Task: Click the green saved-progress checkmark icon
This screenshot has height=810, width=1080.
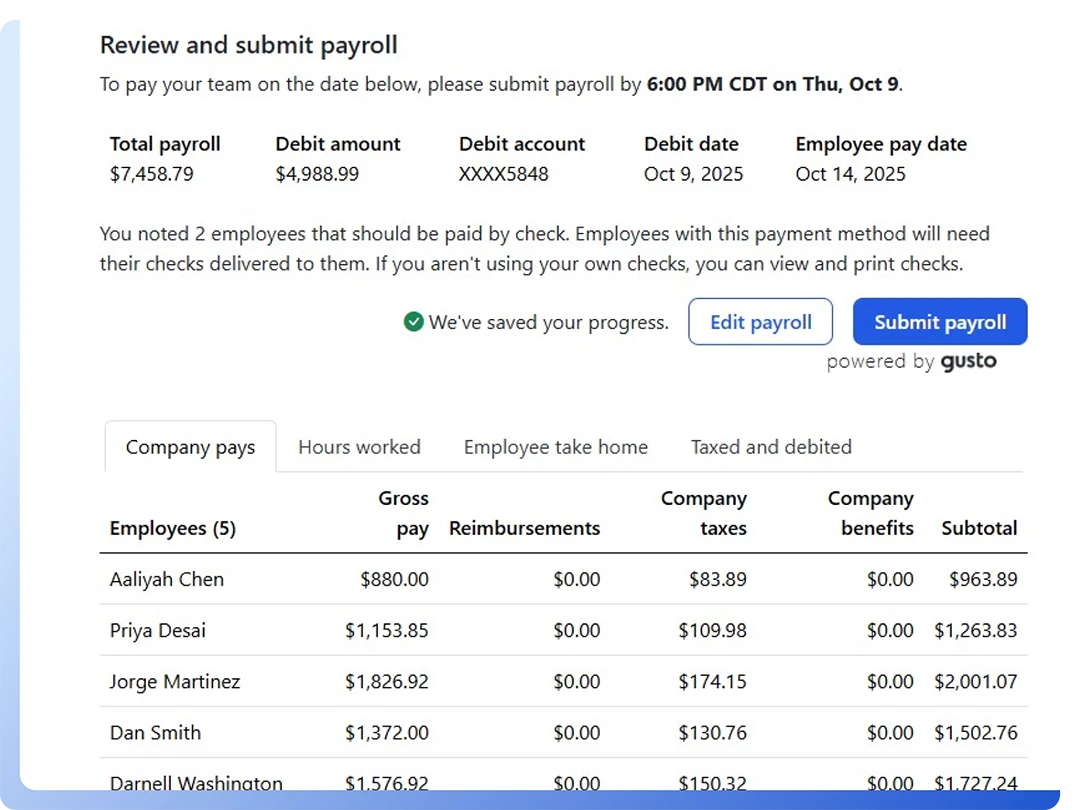Action: [413, 322]
